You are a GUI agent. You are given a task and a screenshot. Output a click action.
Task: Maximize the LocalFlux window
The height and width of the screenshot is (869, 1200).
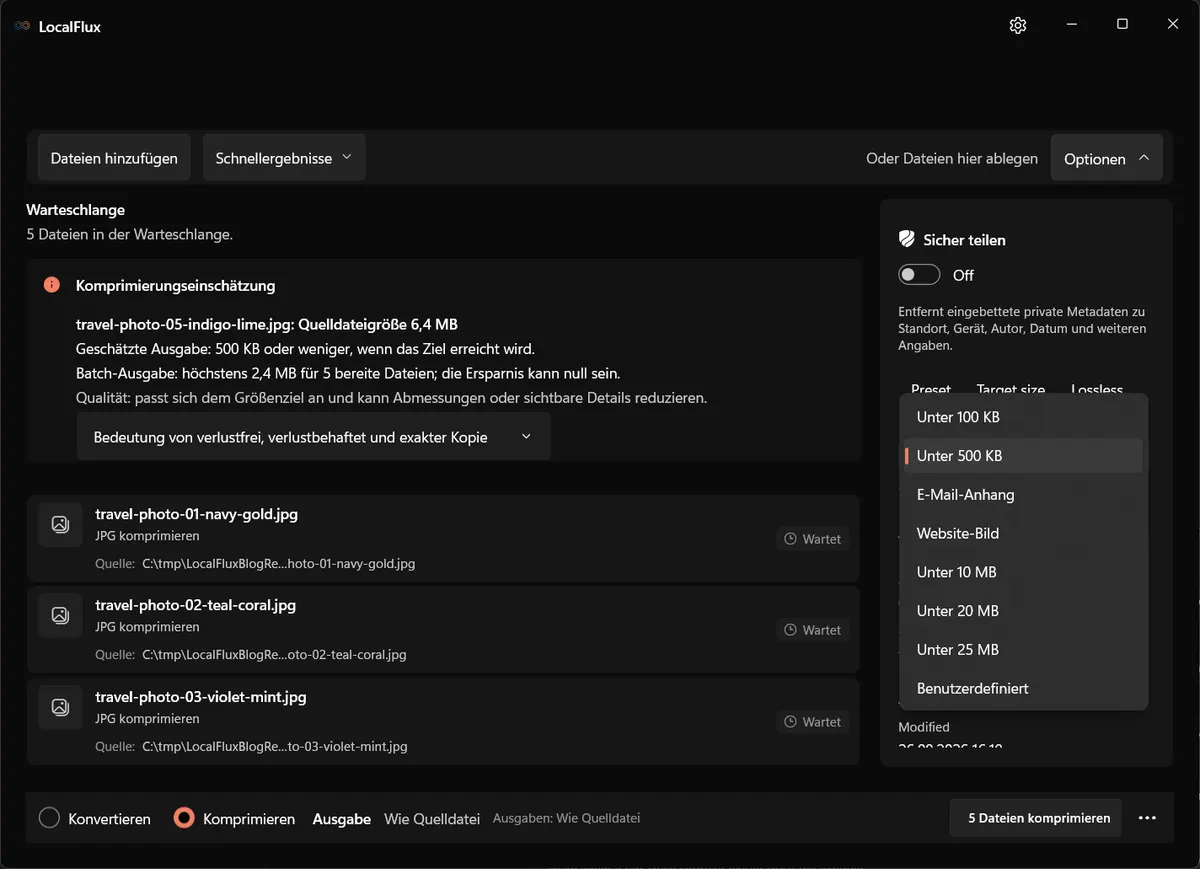click(1122, 25)
